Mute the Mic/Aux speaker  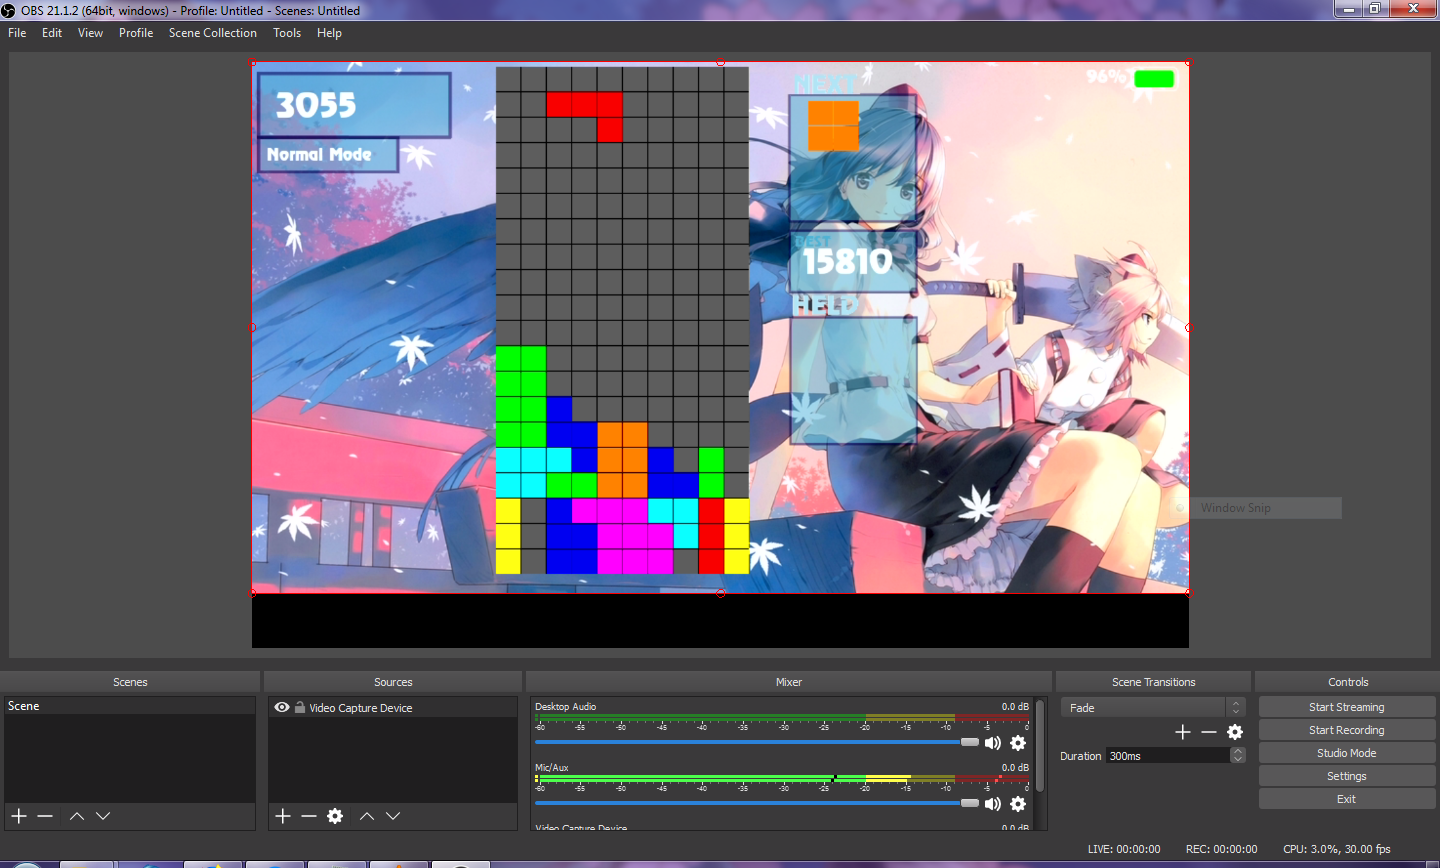pyautogui.click(x=993, y=804)
